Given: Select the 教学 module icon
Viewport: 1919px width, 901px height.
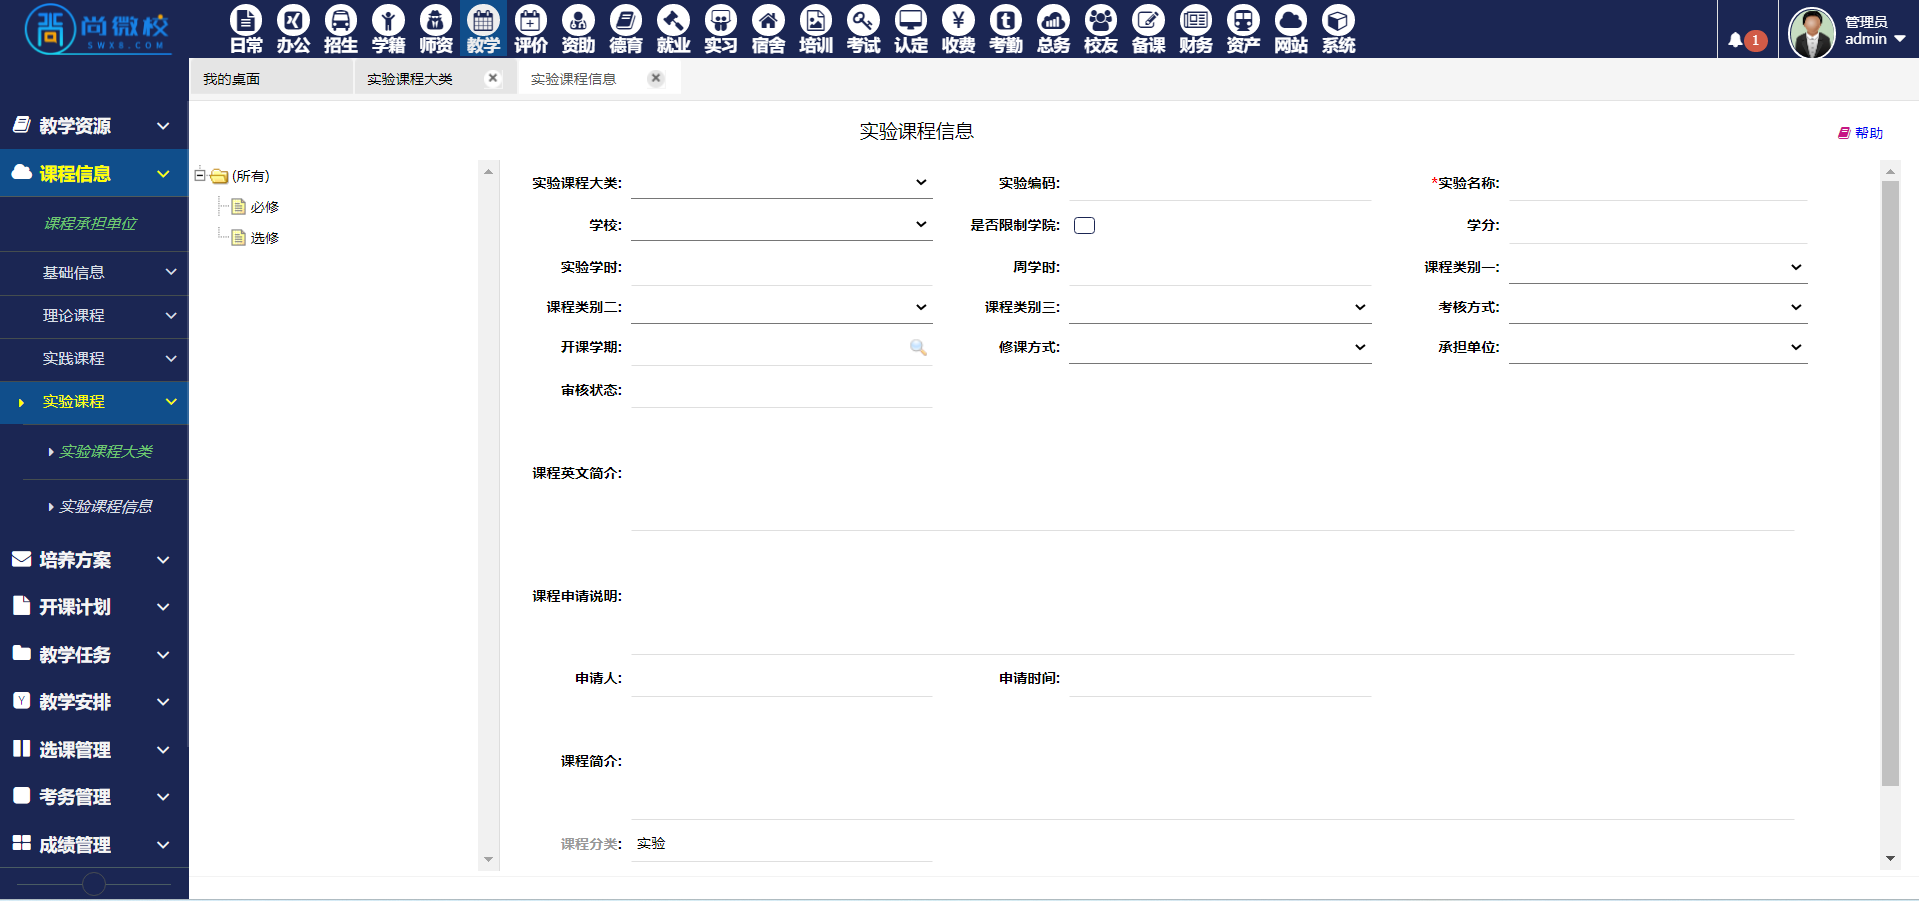Looking at the screenshot, I should coord(483,29).
